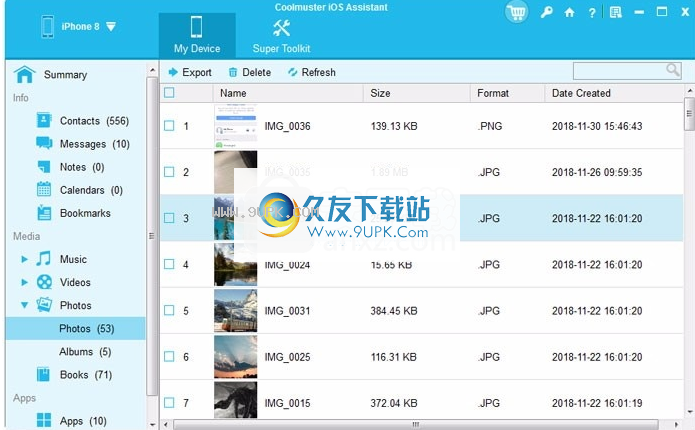Click the Contacts address book icon
695x430 pixels.
[x=44, y=120]
